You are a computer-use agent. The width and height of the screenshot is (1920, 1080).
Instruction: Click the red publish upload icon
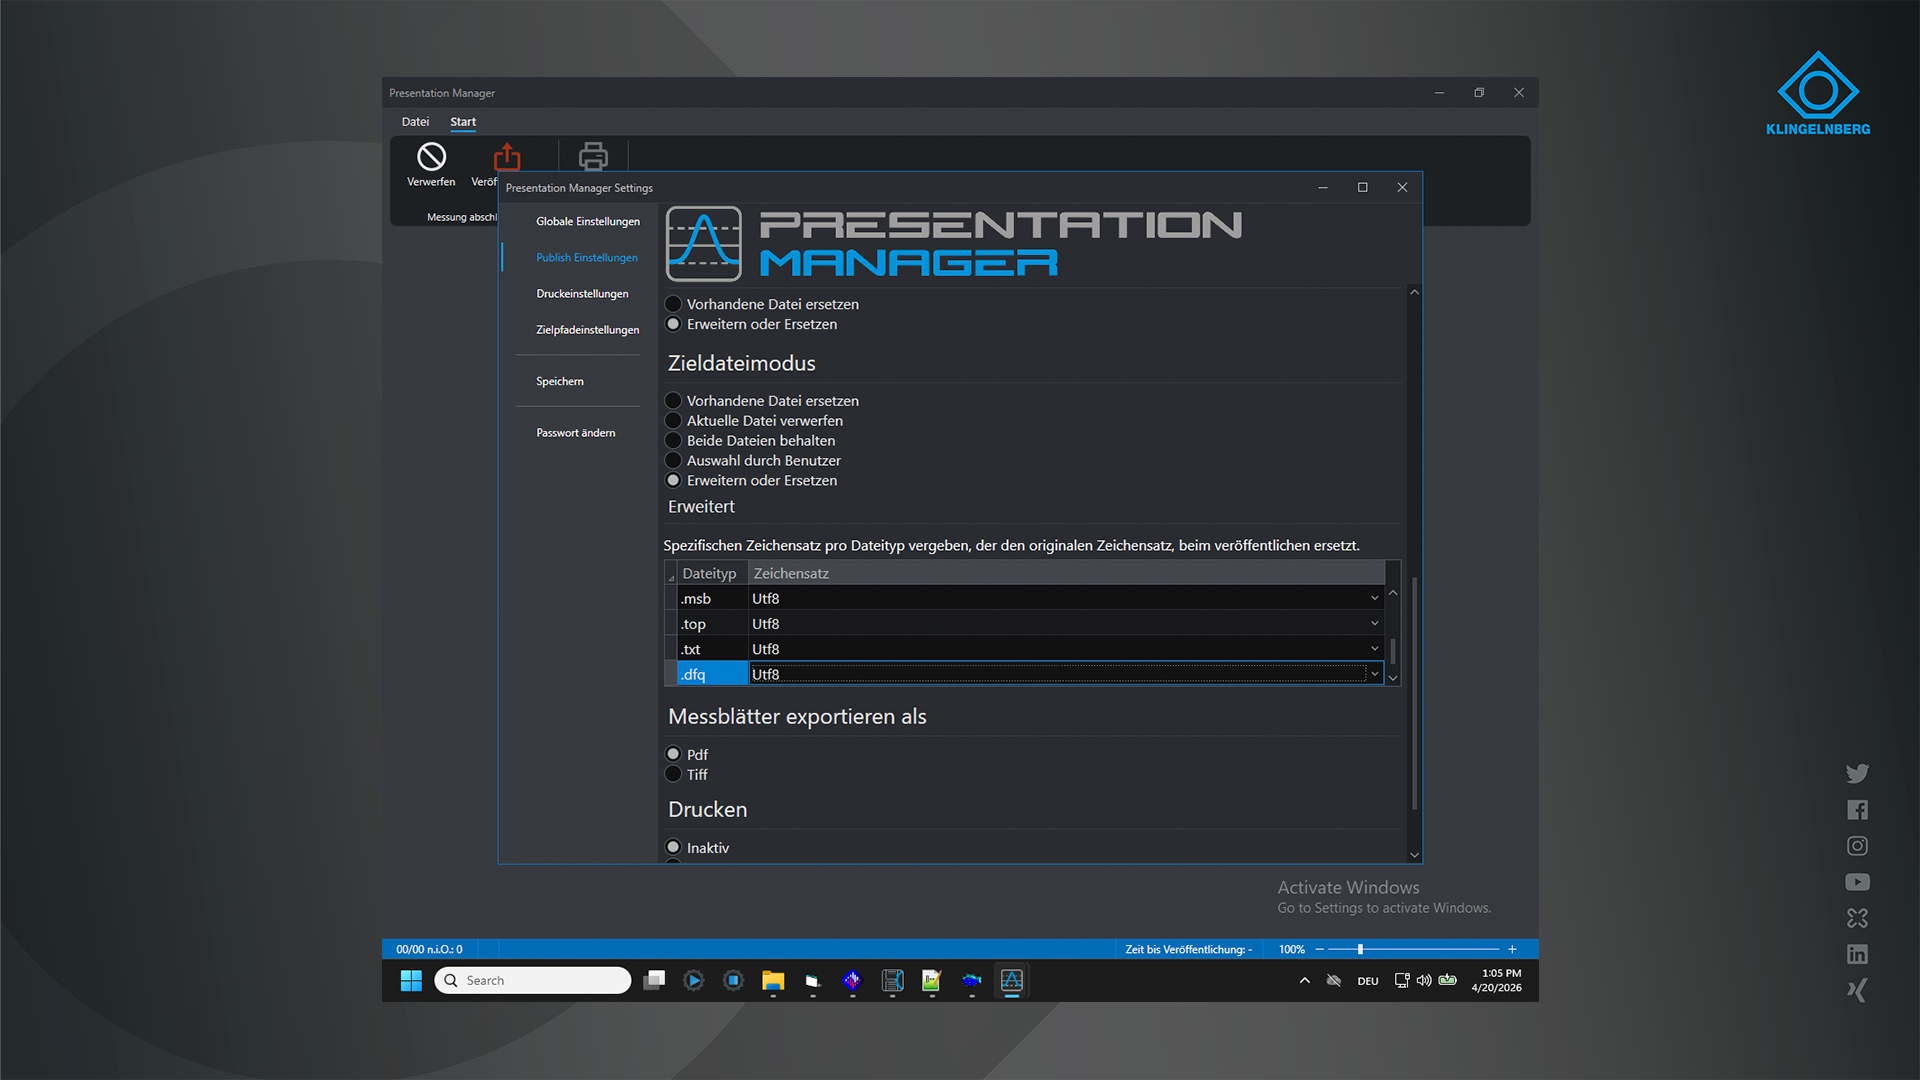click(507, 157)
